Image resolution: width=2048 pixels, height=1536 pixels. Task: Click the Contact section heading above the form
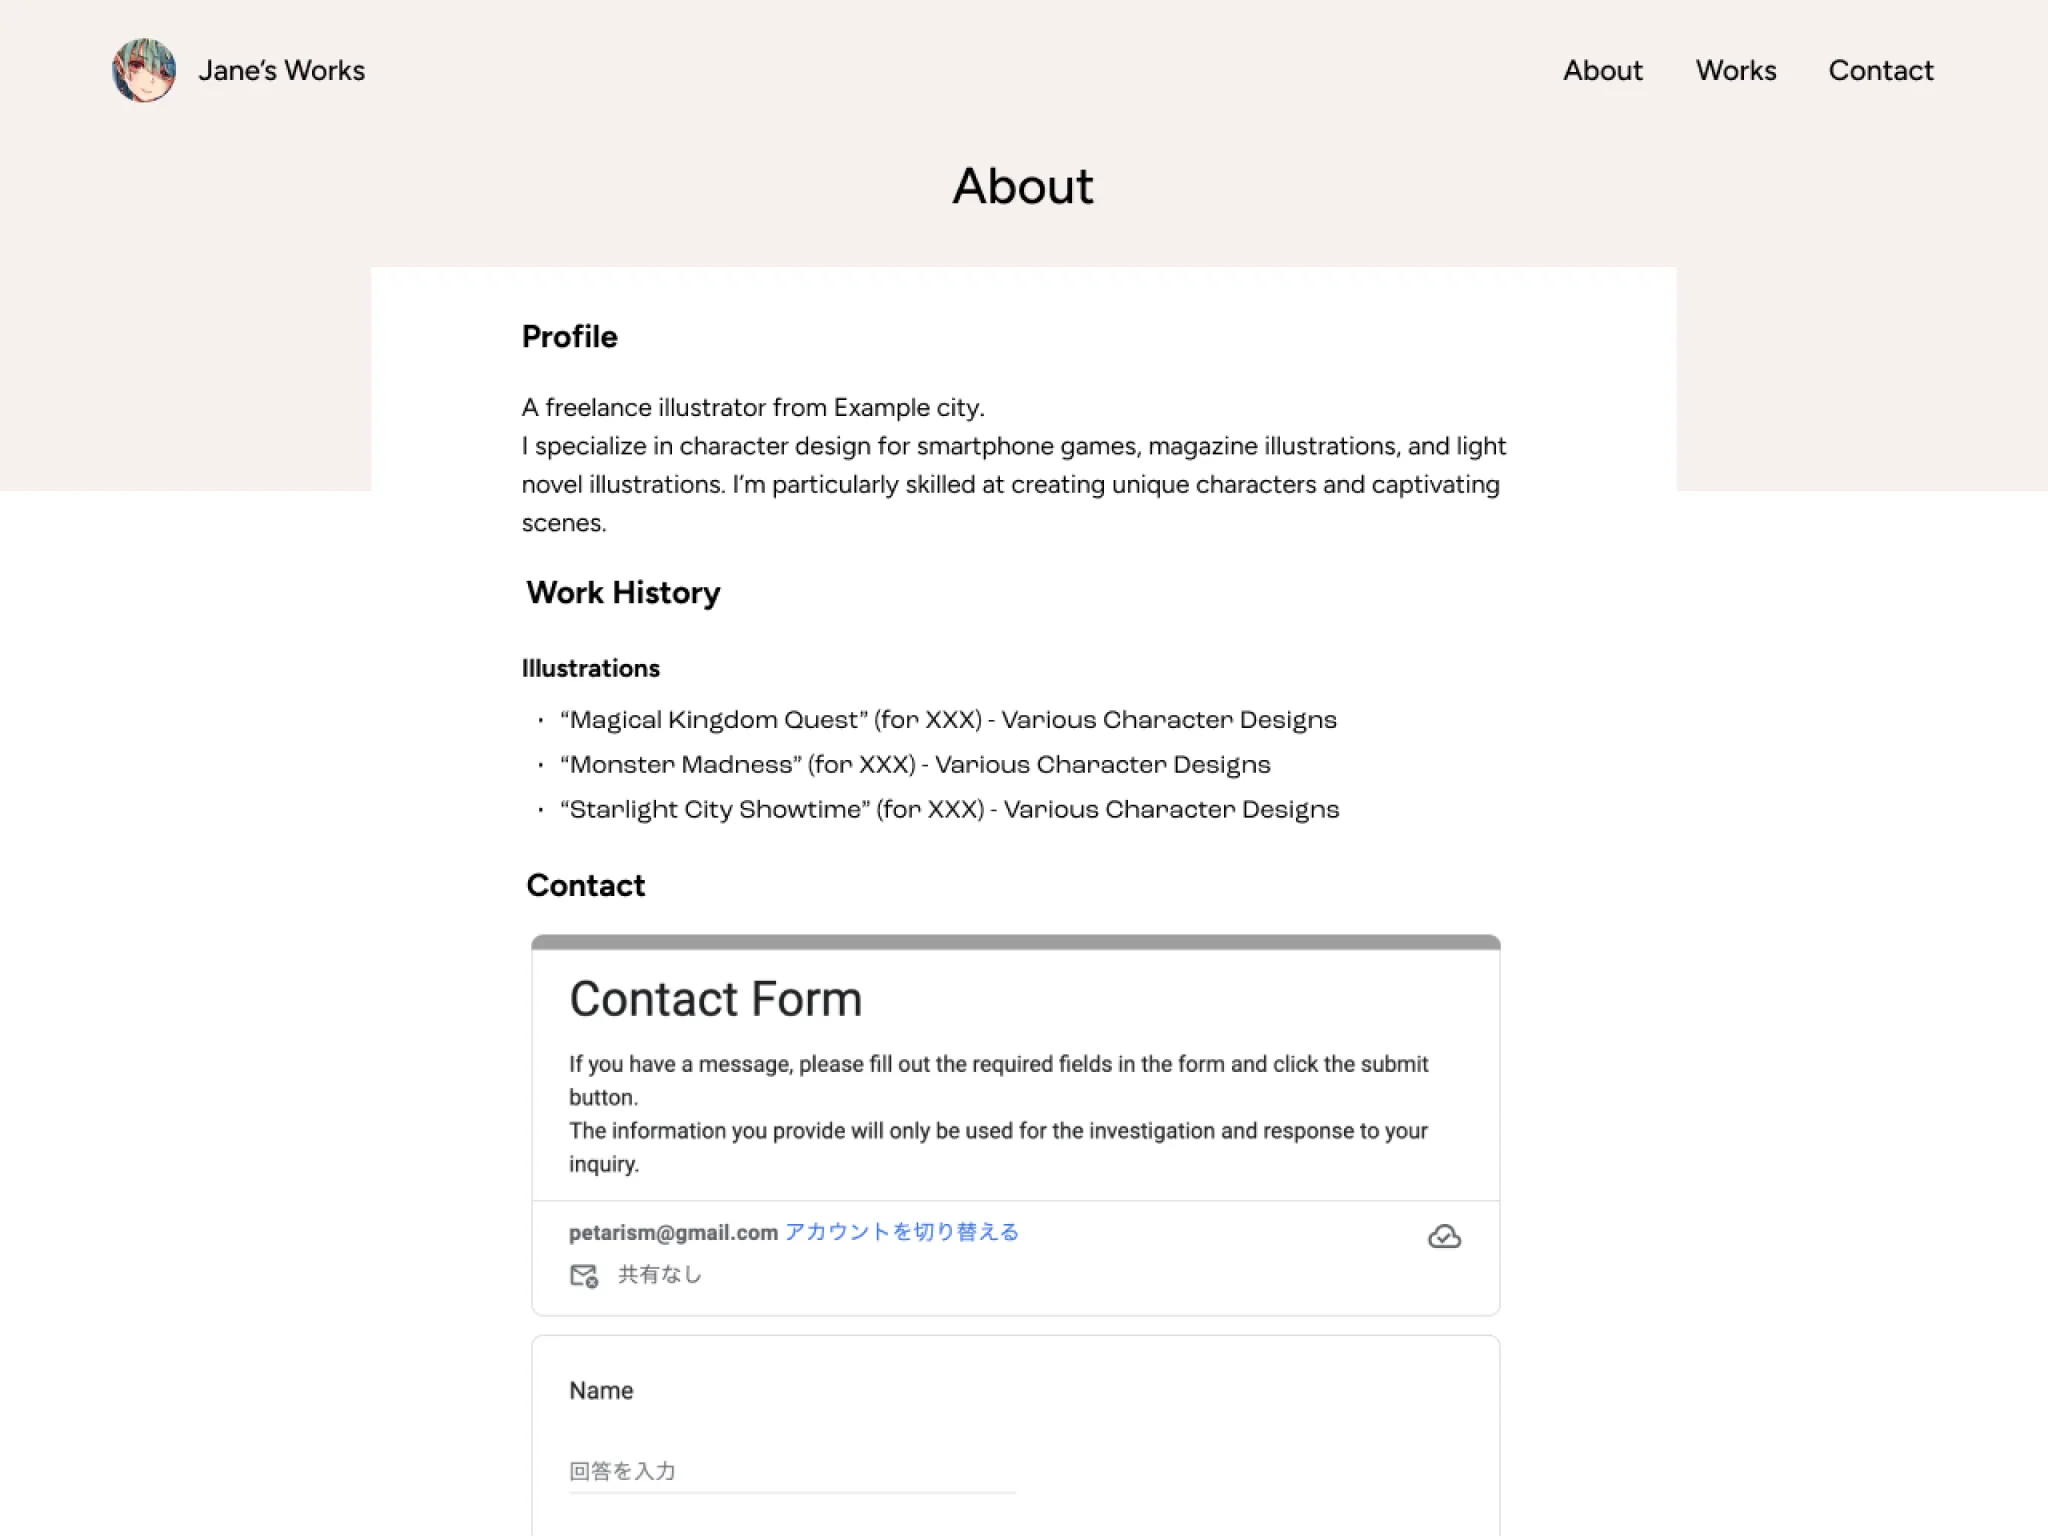(585, 886)
